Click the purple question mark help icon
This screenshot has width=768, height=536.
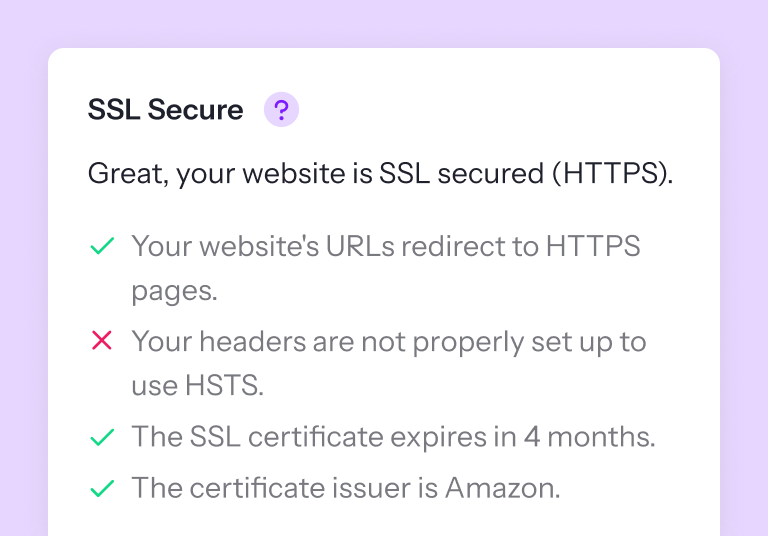click(x=281, y=110)
